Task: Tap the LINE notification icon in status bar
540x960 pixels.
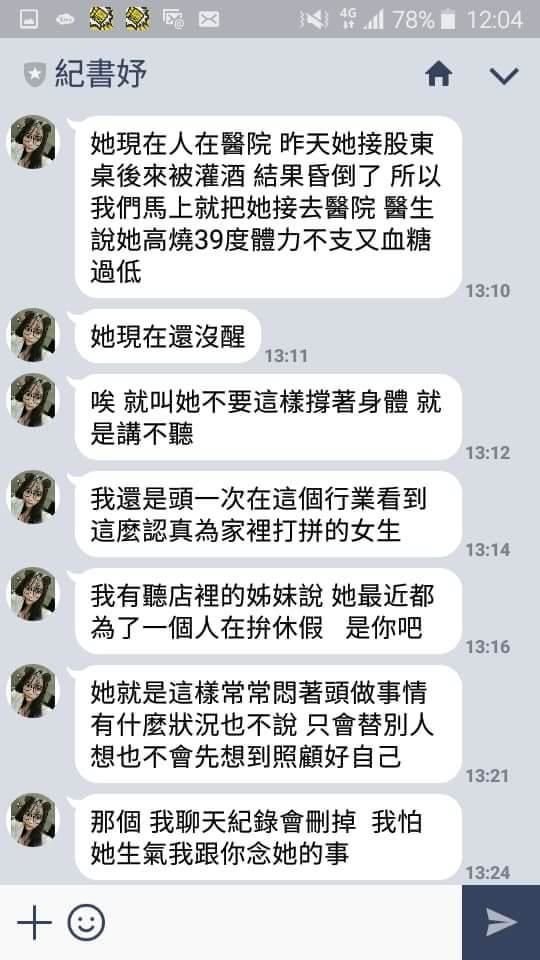Action: click(x=65, y=20)
